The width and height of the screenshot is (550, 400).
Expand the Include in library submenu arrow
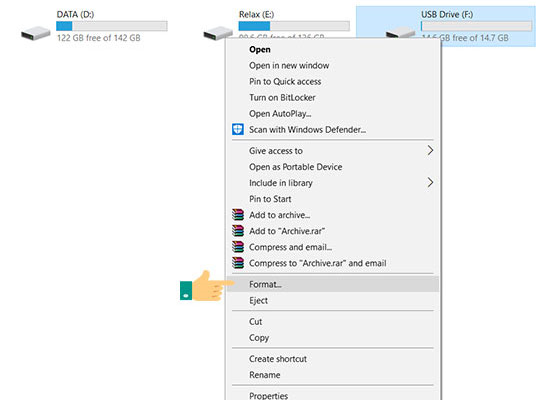430,182
